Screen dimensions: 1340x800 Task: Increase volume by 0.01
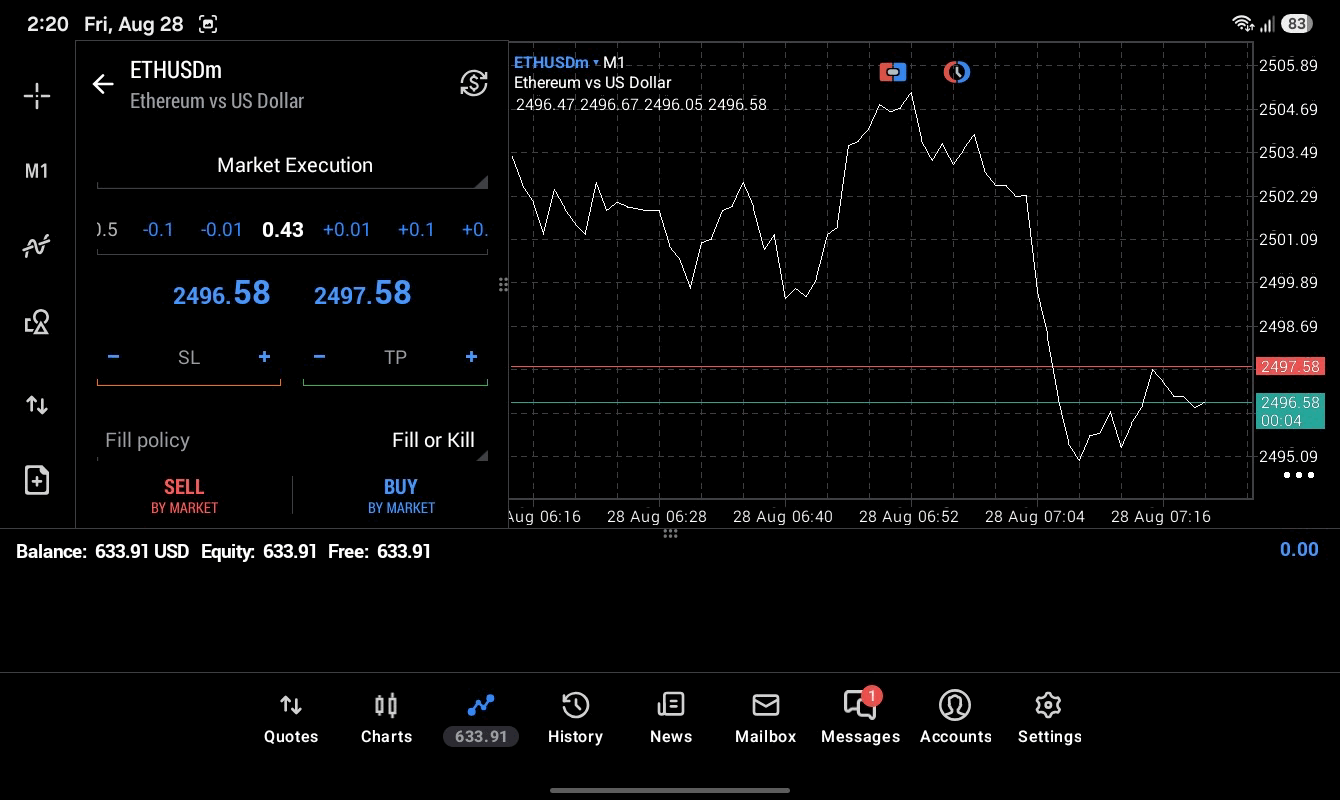[x=347, y=230]
